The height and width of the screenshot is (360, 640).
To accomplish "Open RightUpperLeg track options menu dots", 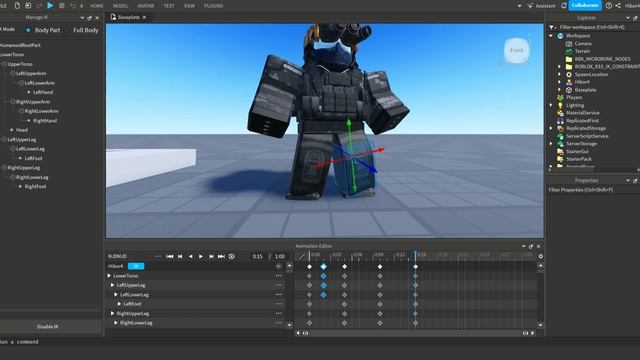I will pyautogui.click(x=279, y=313).
